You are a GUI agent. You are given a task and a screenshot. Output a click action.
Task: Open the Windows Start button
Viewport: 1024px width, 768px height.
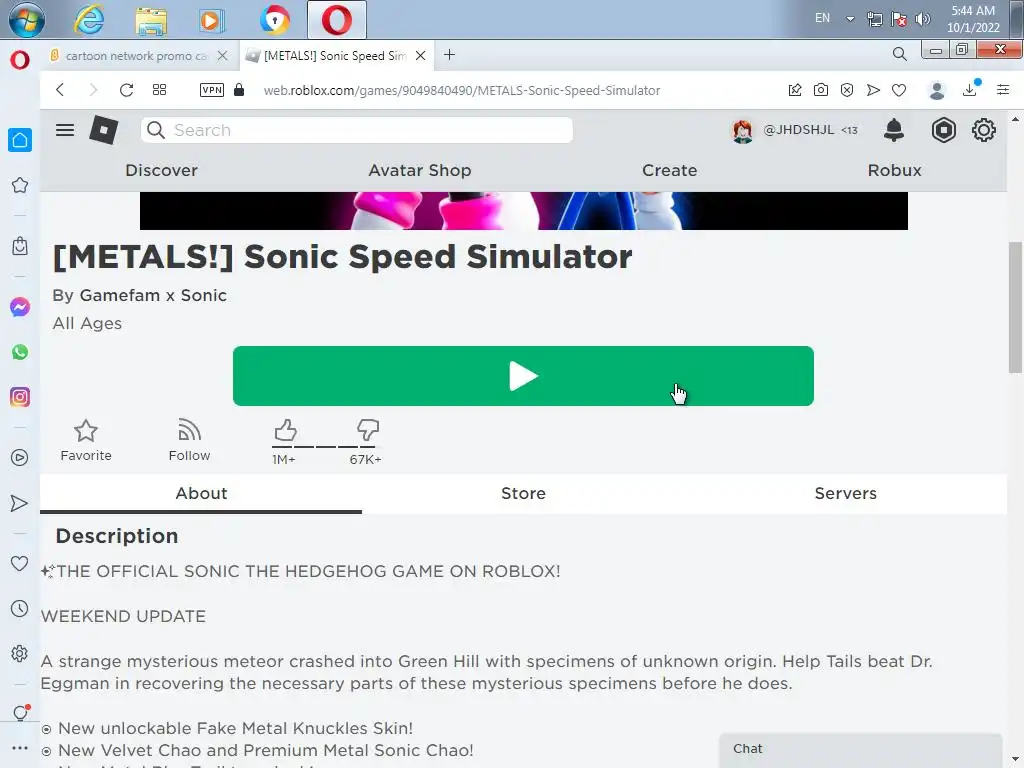tap(27, 19)
